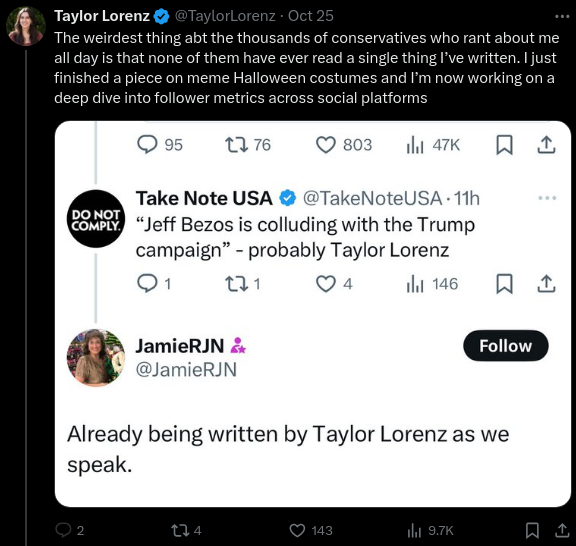Open the Oct 25 timestamp link
This screenshot has width=576, height=546.
click(x=311, y=16)
